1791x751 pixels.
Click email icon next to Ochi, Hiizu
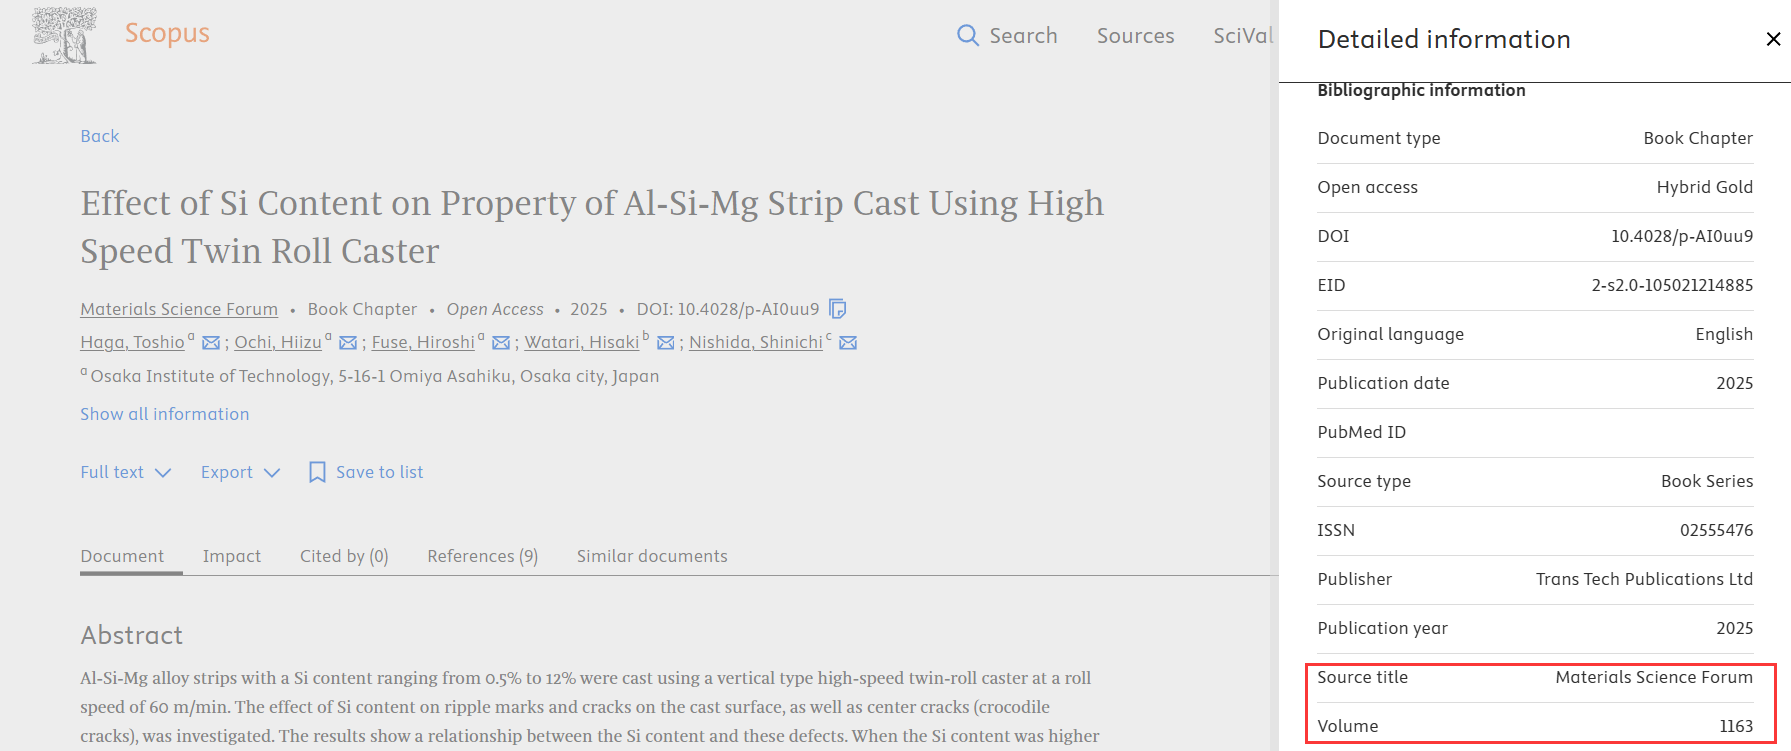click(348, 343)
